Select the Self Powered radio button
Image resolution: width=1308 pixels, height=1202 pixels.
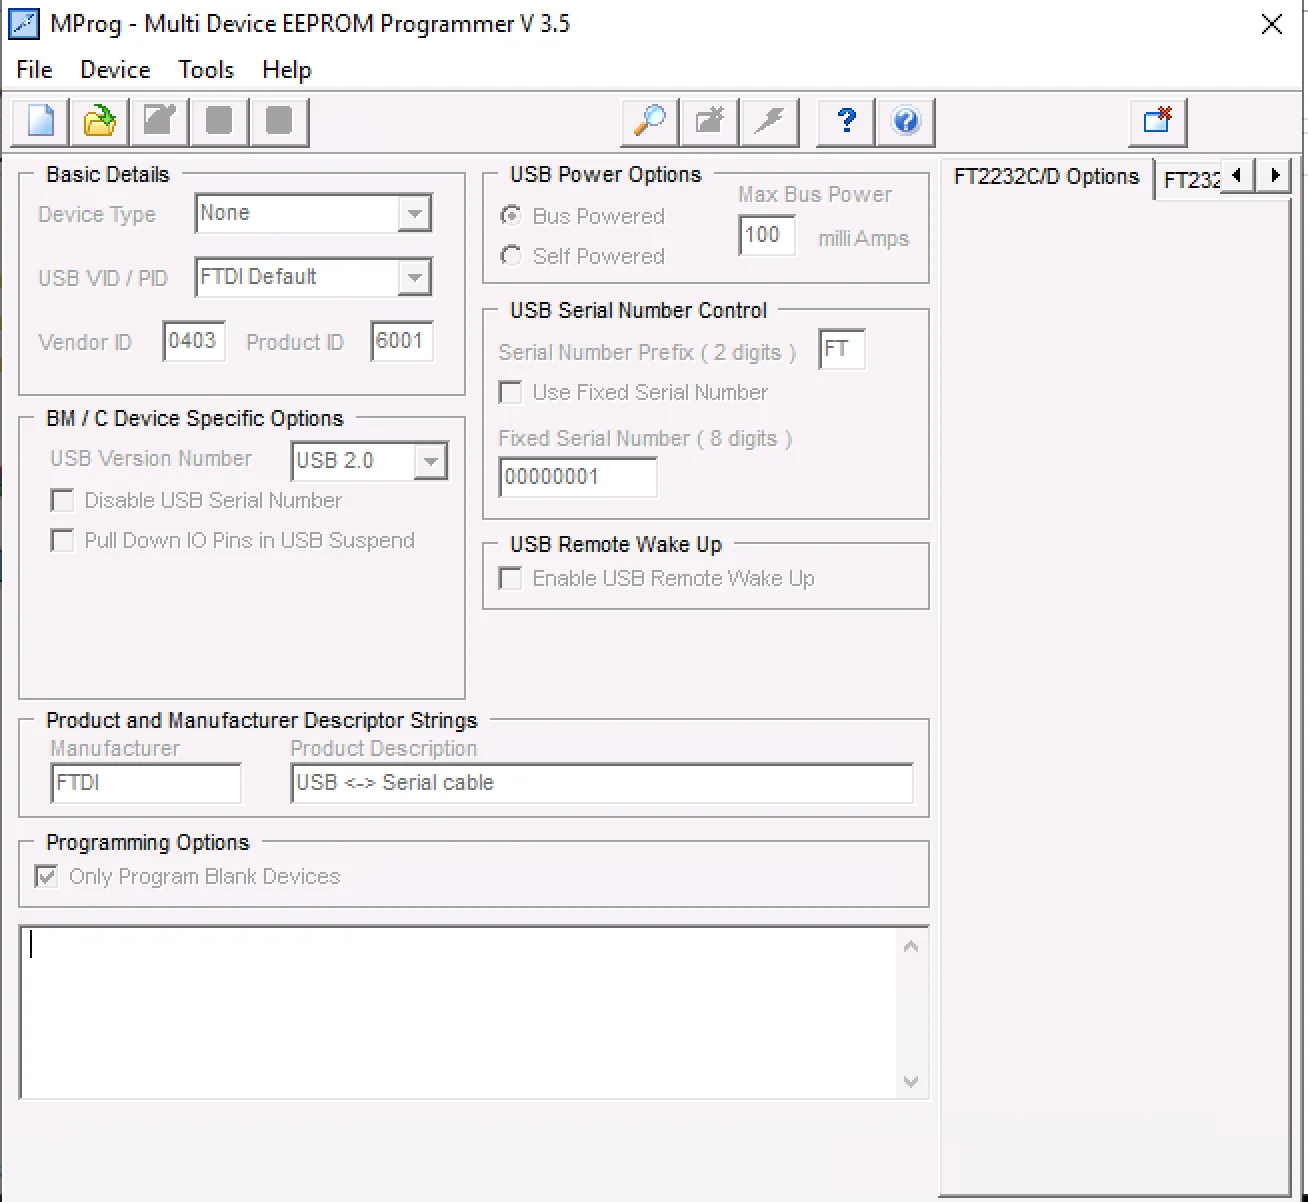click(x=511, y=256)
